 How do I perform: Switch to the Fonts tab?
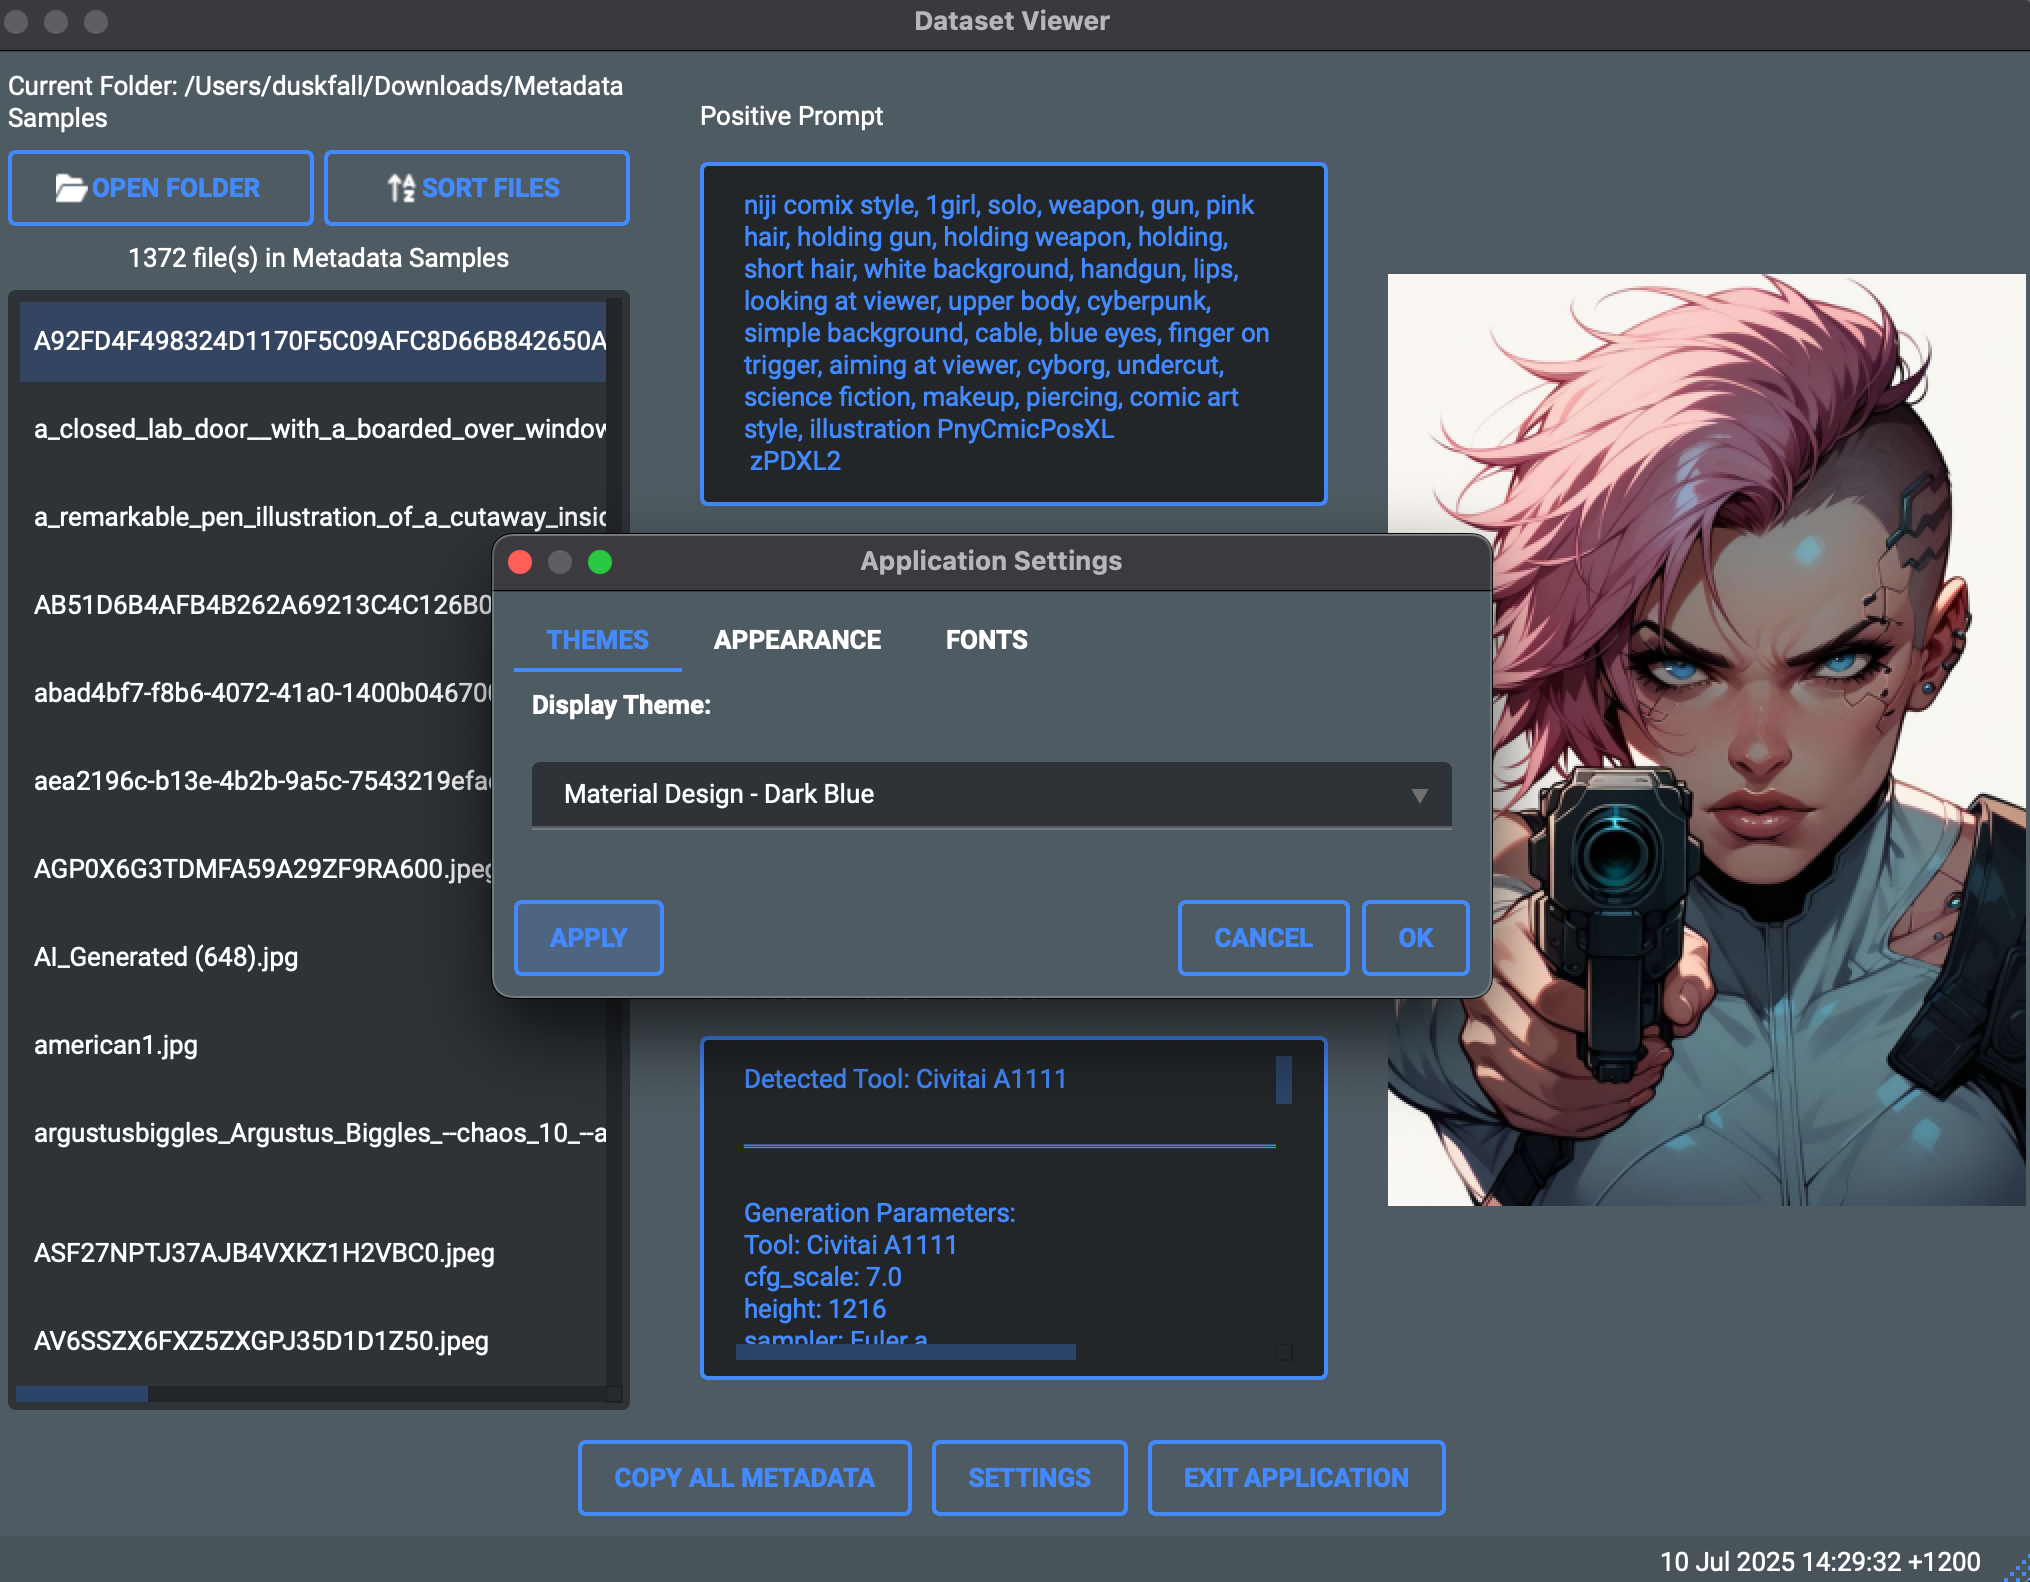point(986,640)
